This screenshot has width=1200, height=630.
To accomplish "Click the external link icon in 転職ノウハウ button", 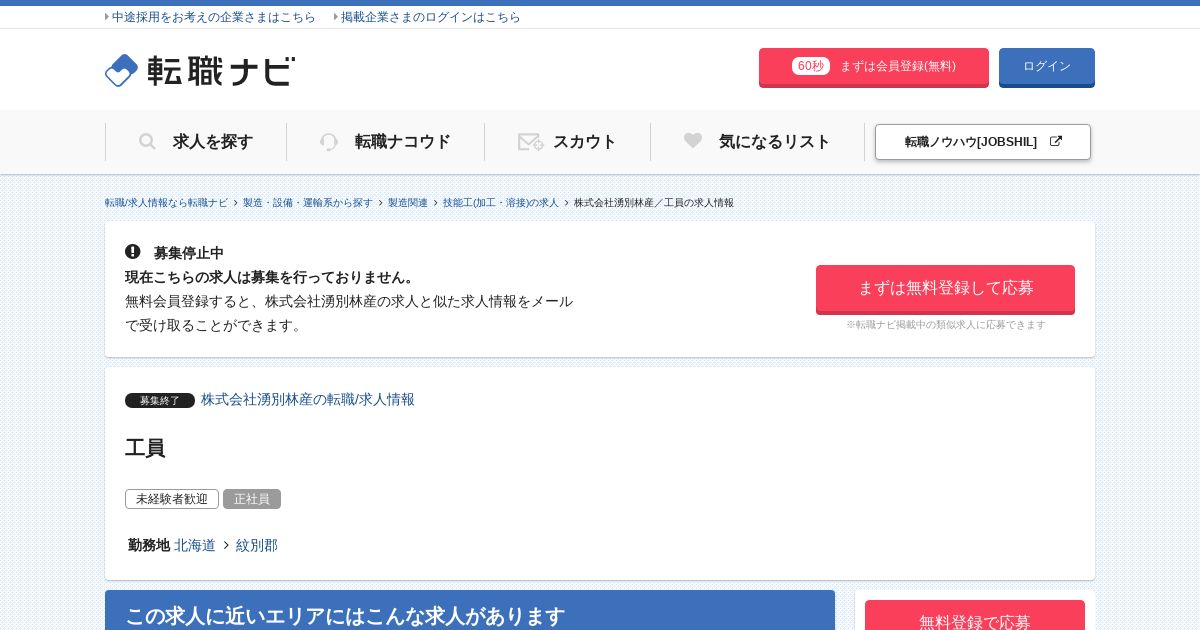I will 1056,142.
